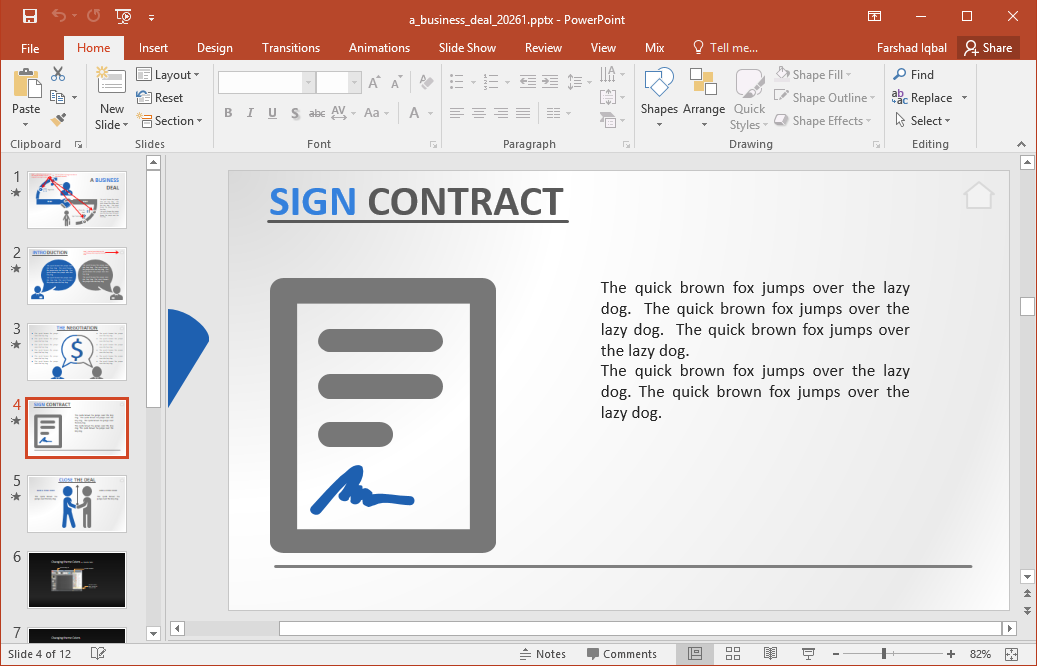Click the home icon on slide
Screen dimensions: 1037x666
(979, 195)
